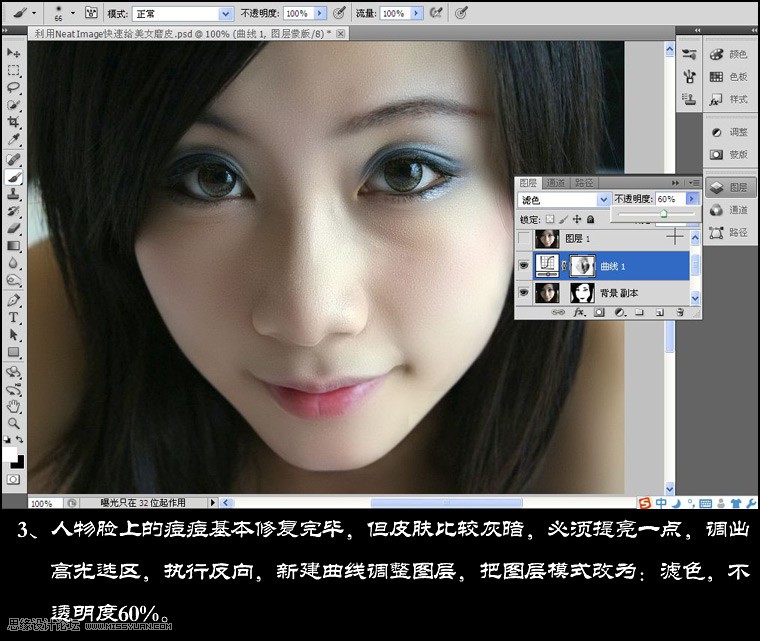Toggle lock transparent pixels

(x=550, y=219)
